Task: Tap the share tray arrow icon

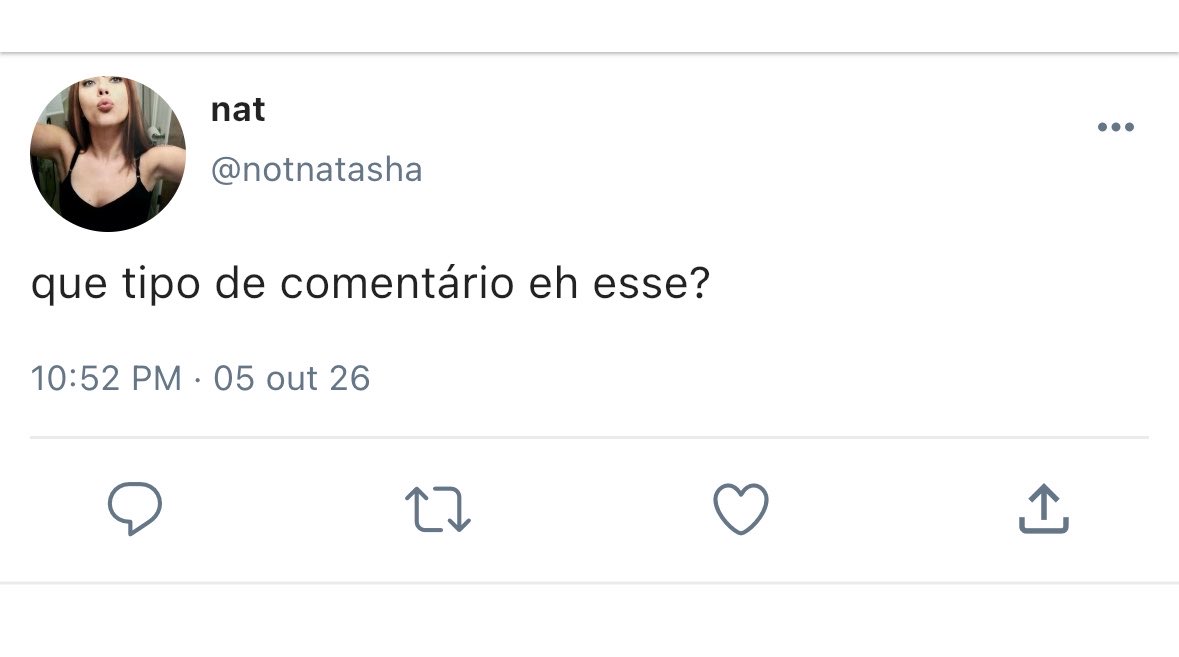Action: (1044, 509)
